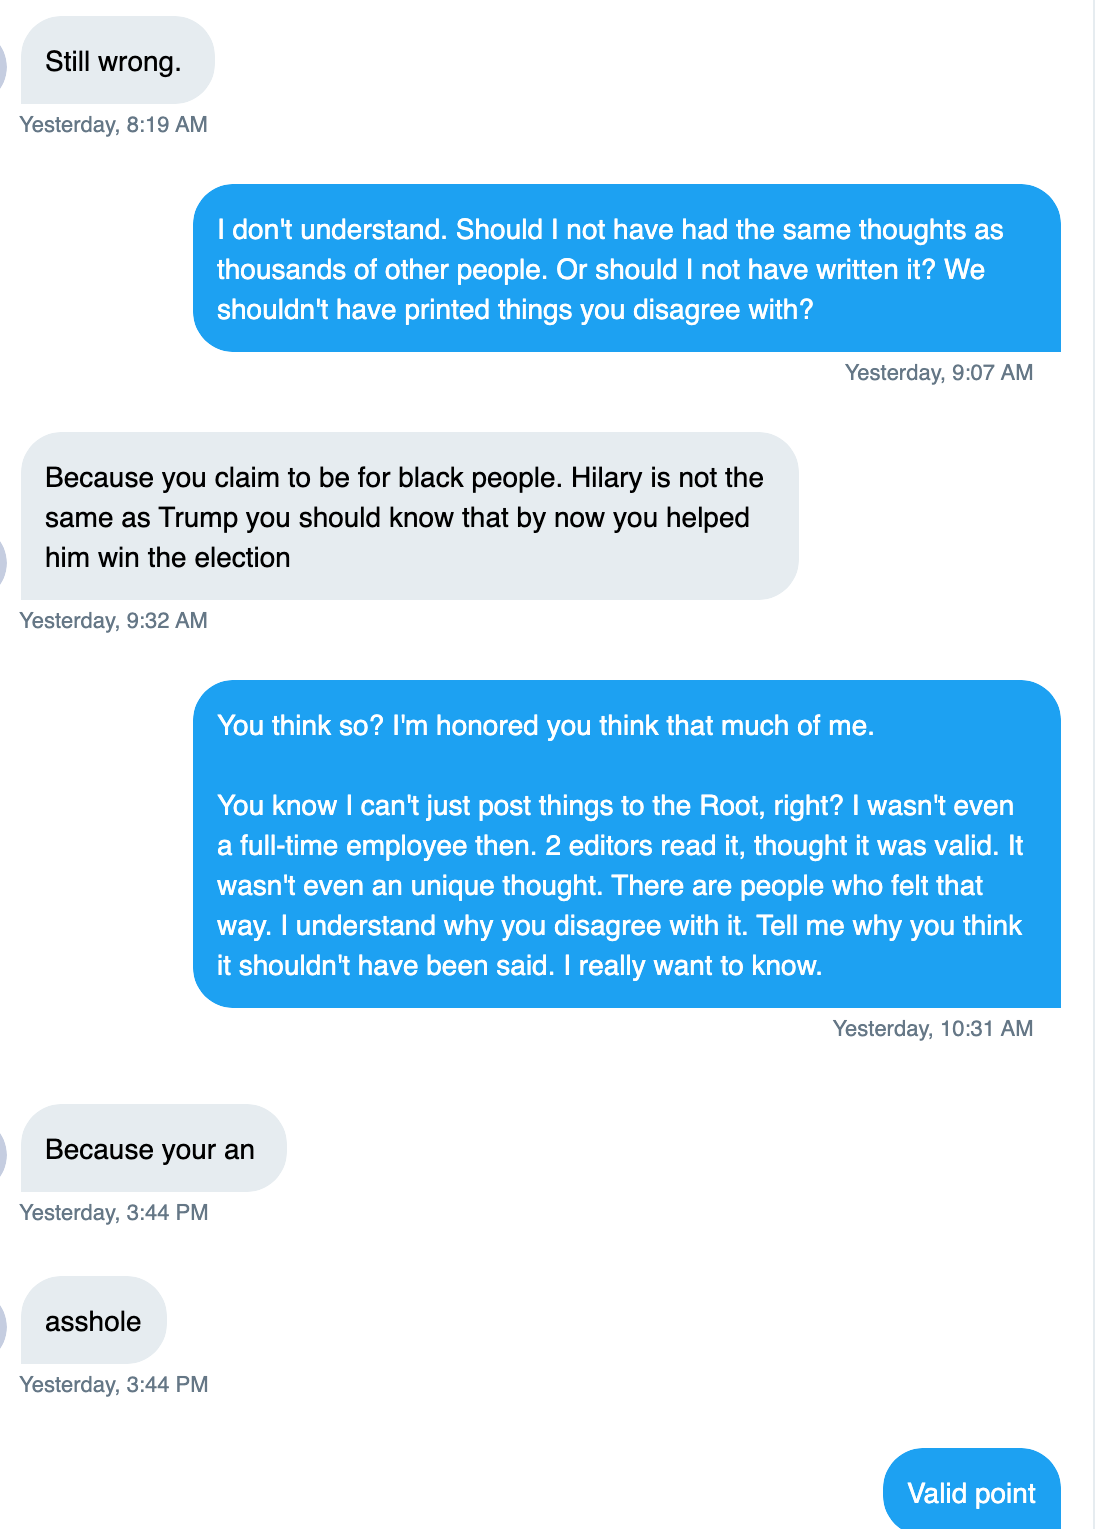Screen dimensions: 1095x1529
Task: Select the "Still wrong." message bubble
Action: pyautogui.click(x=117, y=61)
